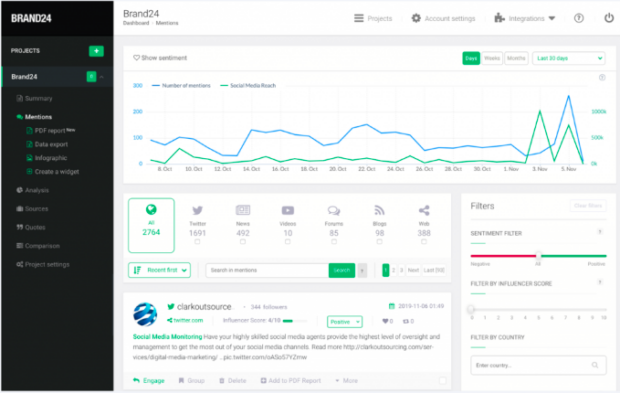
Task: Click the magnifier icon in the country field
Action: (595, 365)
